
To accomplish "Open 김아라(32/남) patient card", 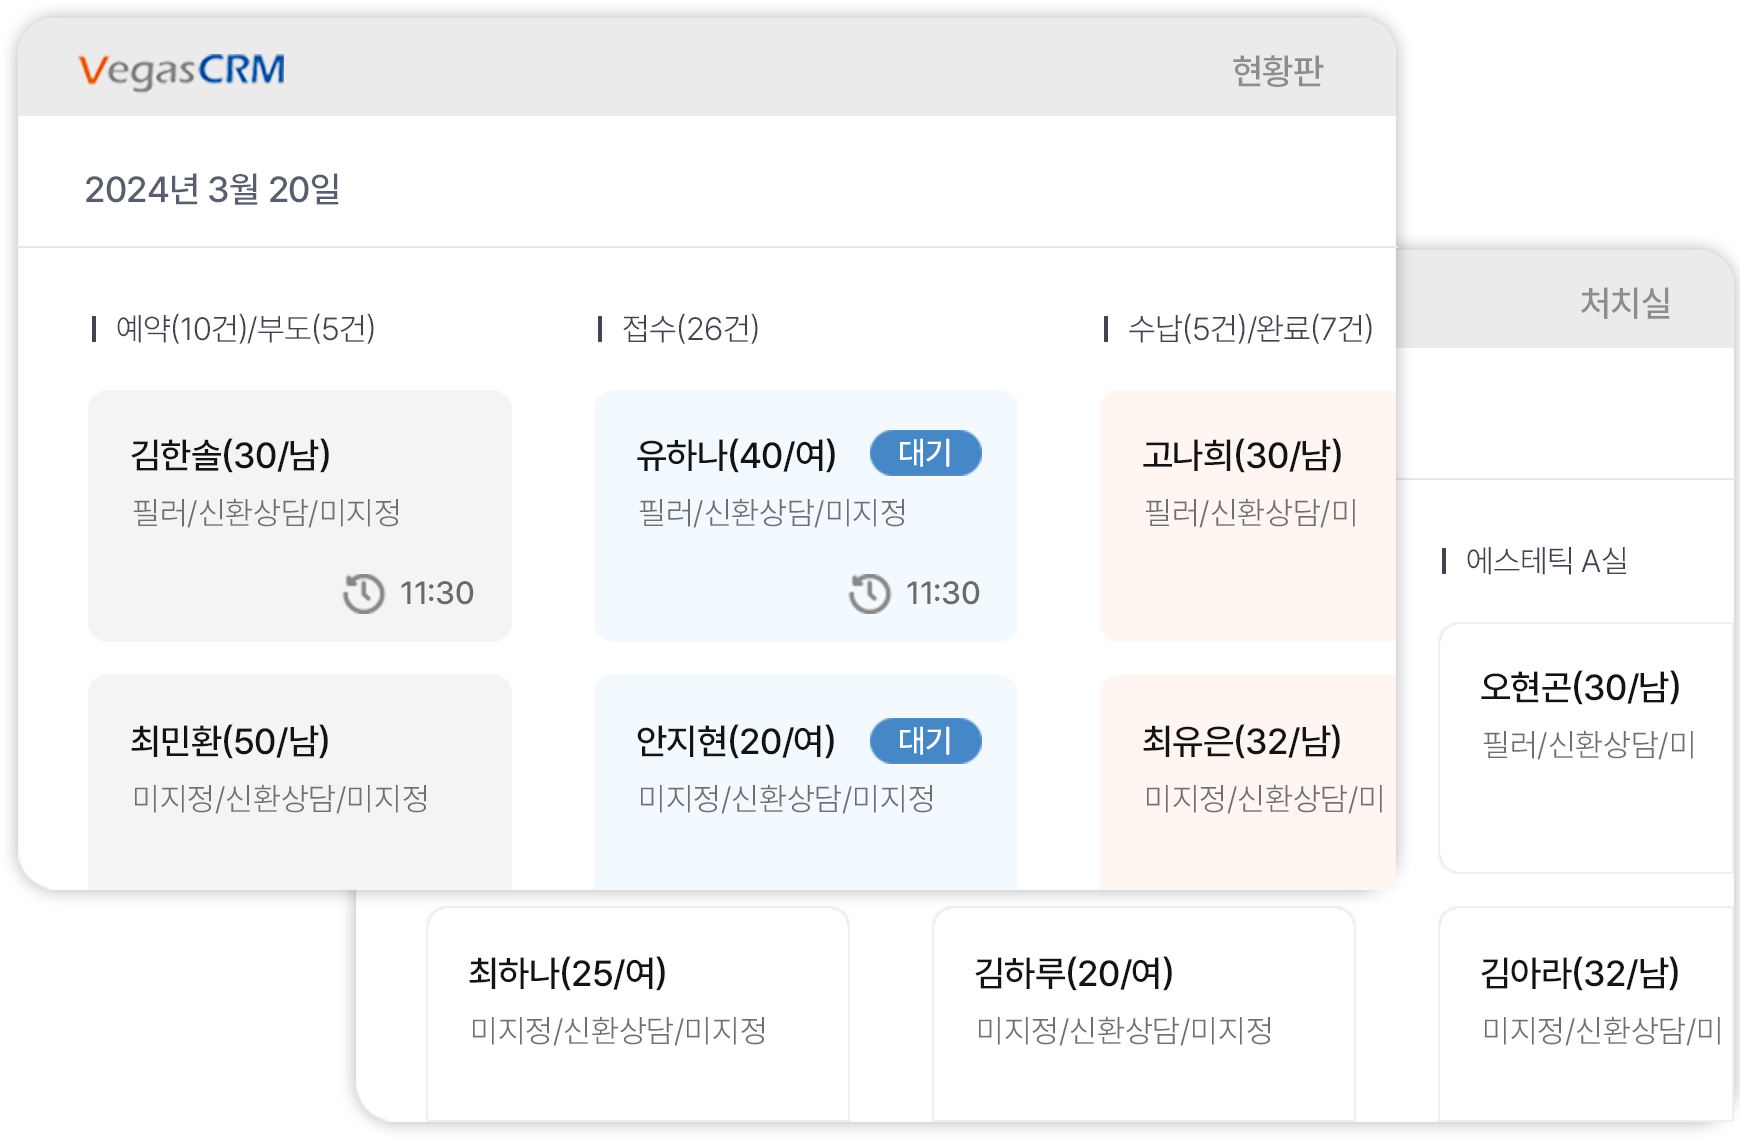I will pos(1586,1014).
